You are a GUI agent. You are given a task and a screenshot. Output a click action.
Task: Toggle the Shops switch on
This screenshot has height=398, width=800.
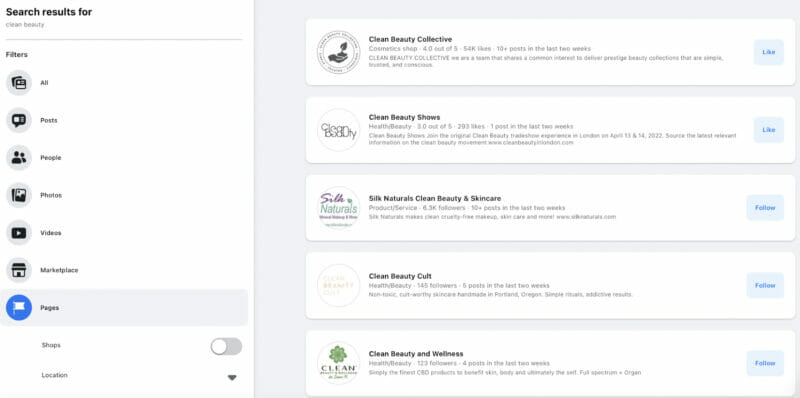coord(227,346)
